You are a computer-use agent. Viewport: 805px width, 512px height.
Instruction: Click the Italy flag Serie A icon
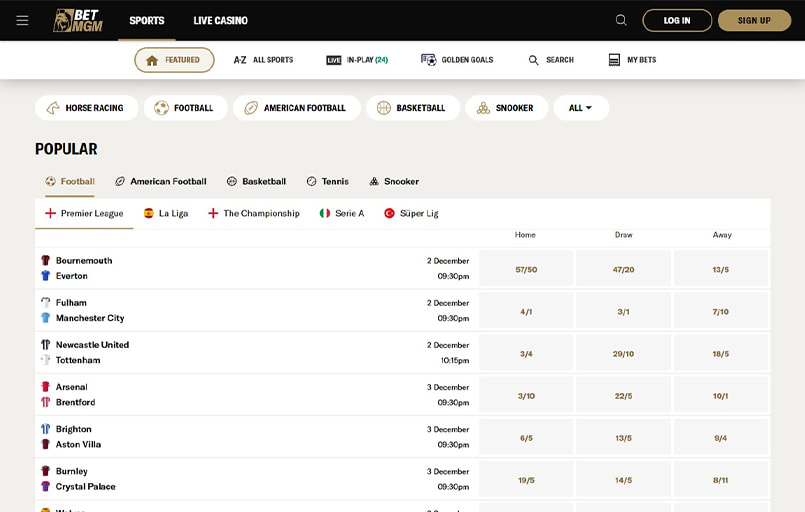tap(325, 213)
